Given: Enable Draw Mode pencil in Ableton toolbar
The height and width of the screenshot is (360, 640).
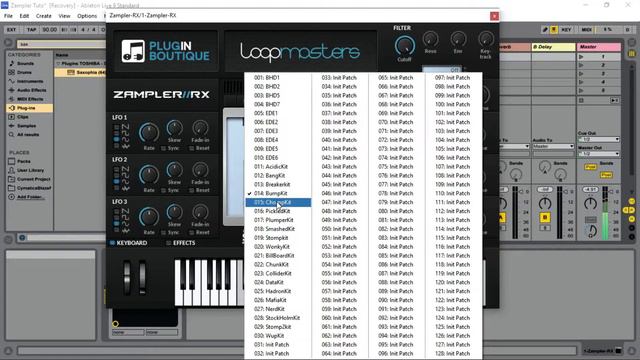Looking at the screenshot, I should (545, 29).
